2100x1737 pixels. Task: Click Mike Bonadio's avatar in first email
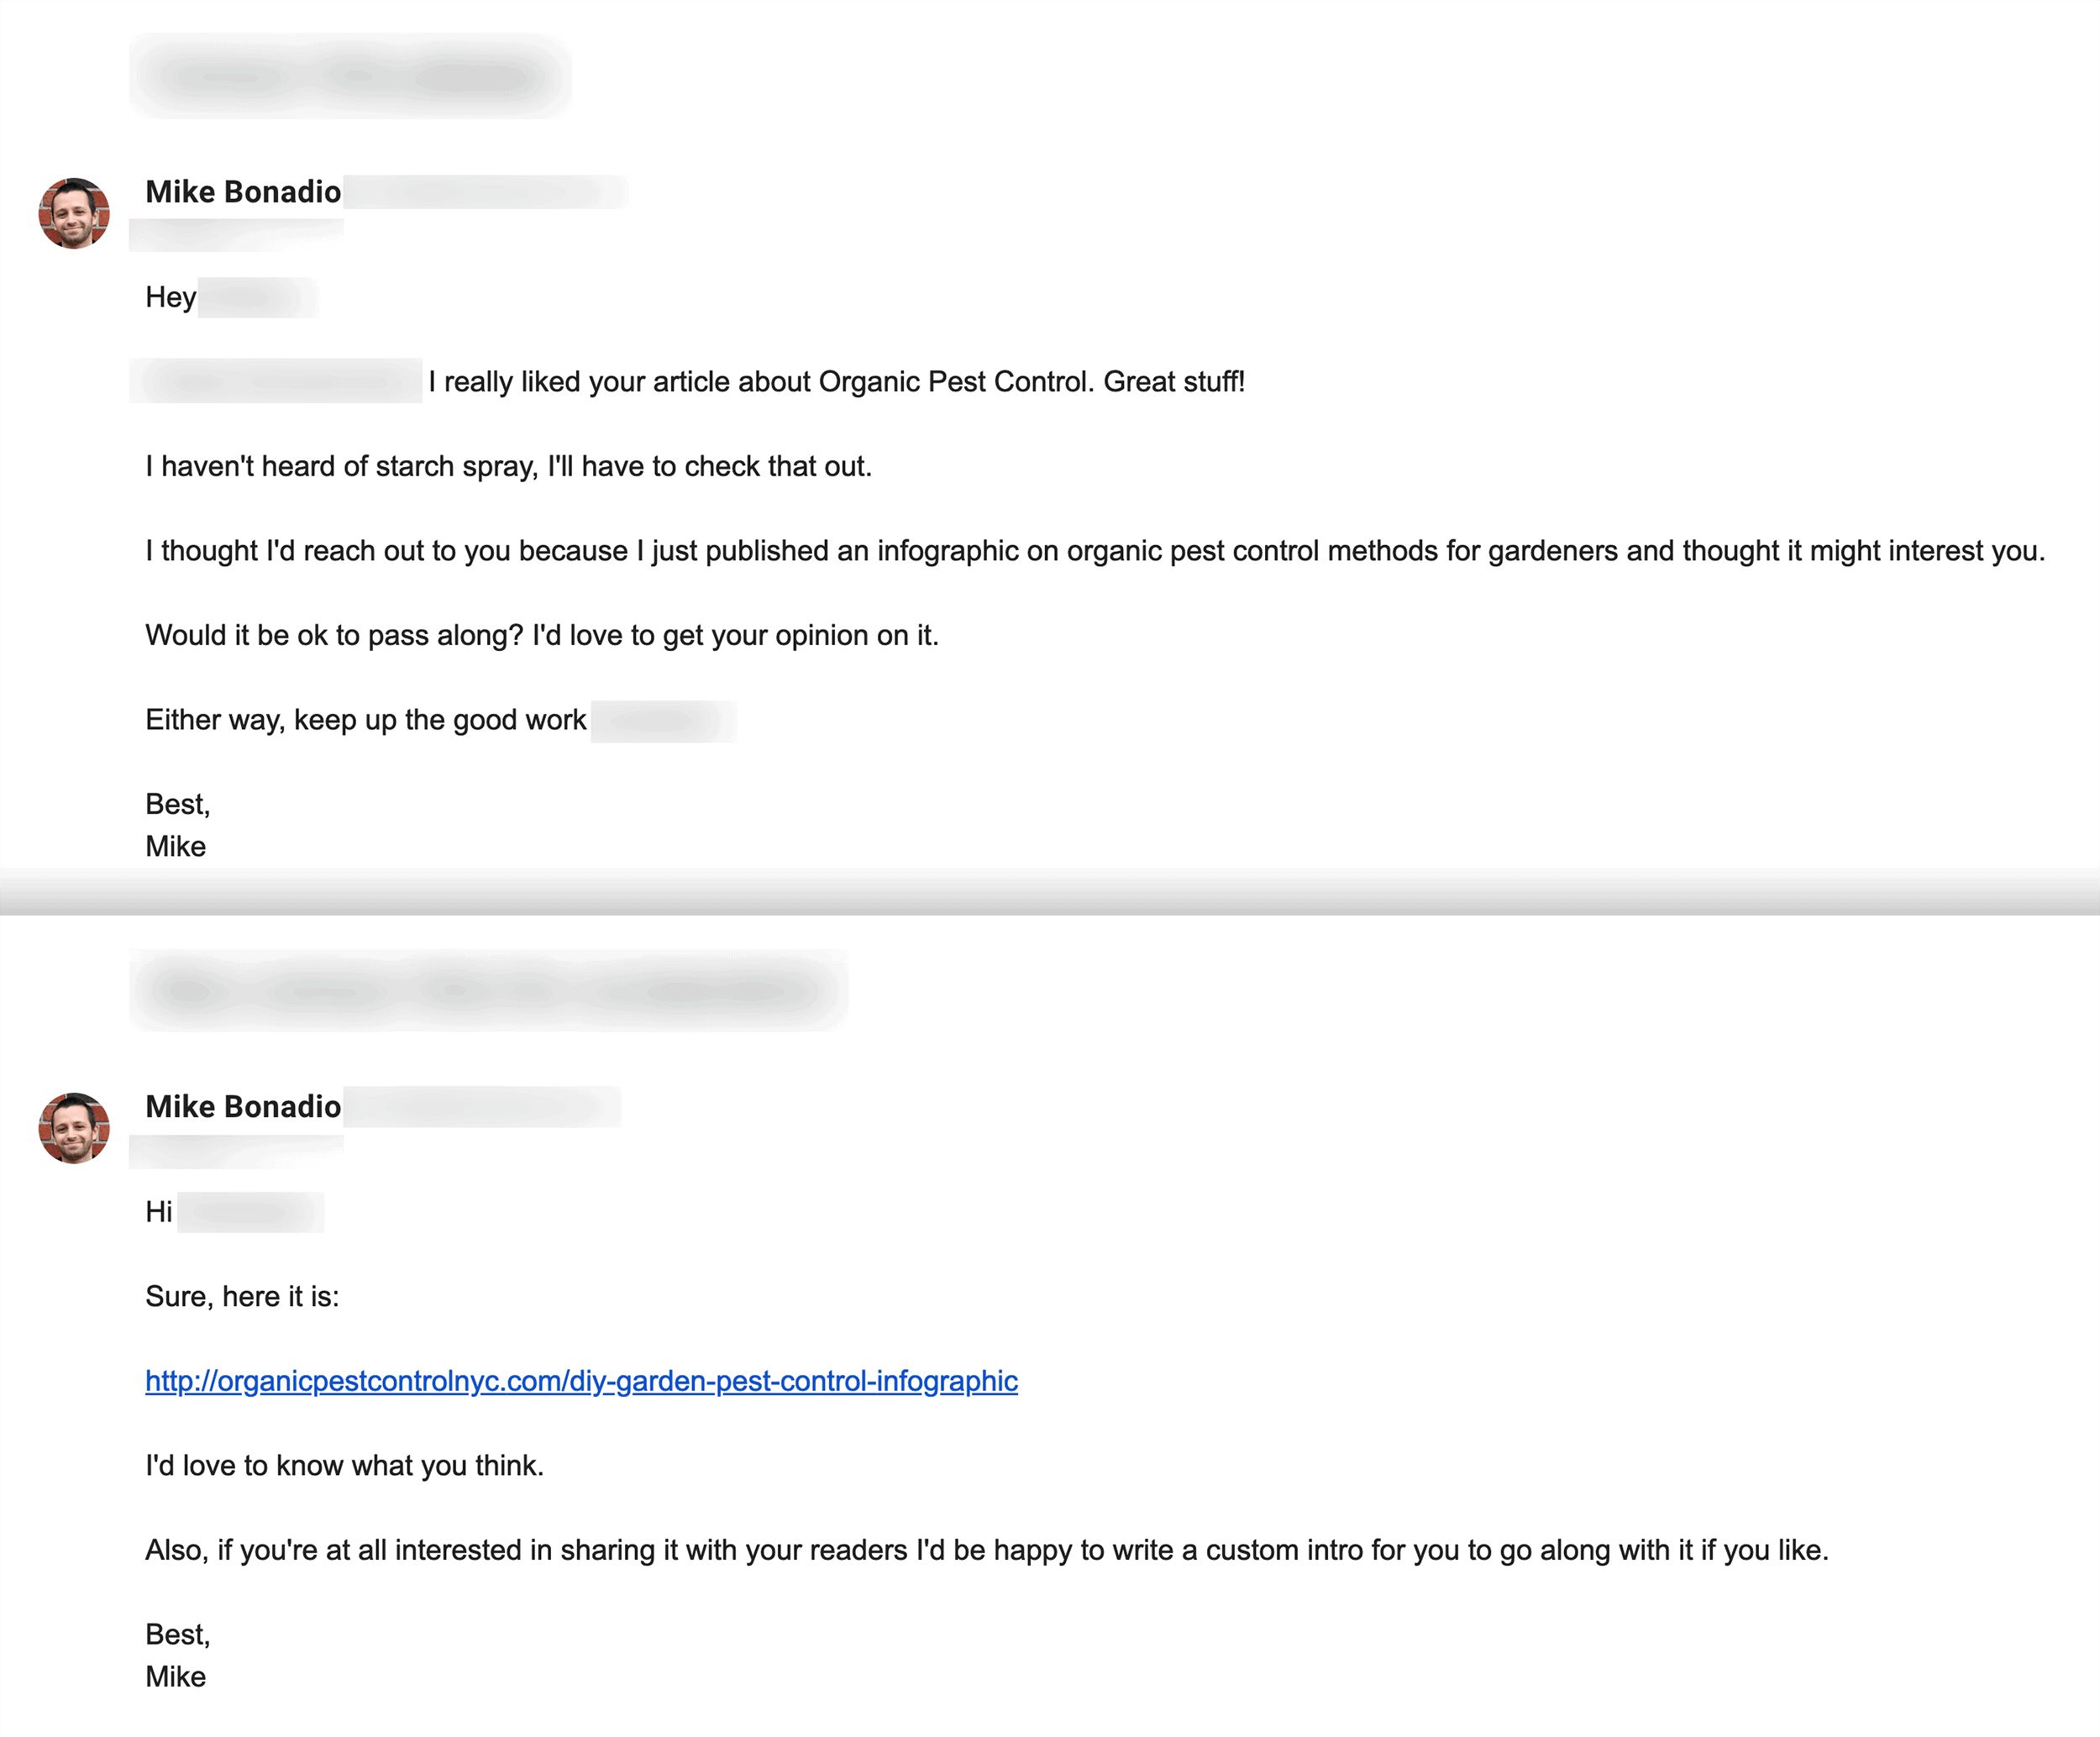click(x=74, y=213)
